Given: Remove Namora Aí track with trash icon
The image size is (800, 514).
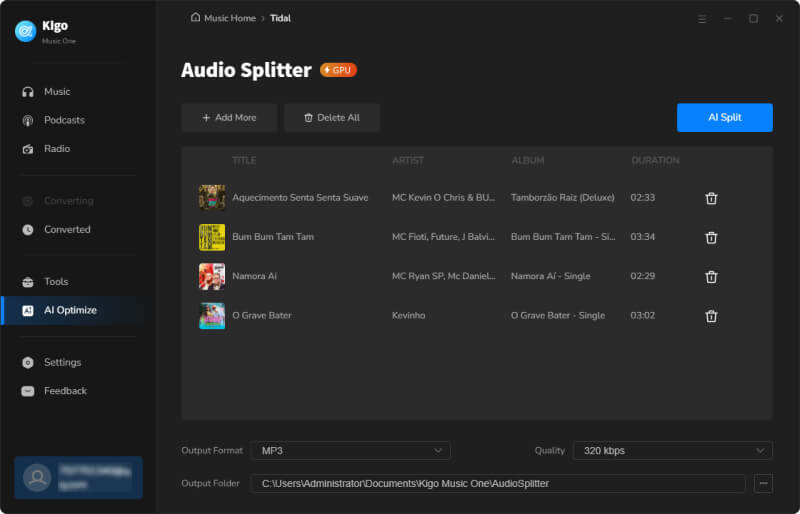Looking at the screenshot, I should (x=711, y=277).
